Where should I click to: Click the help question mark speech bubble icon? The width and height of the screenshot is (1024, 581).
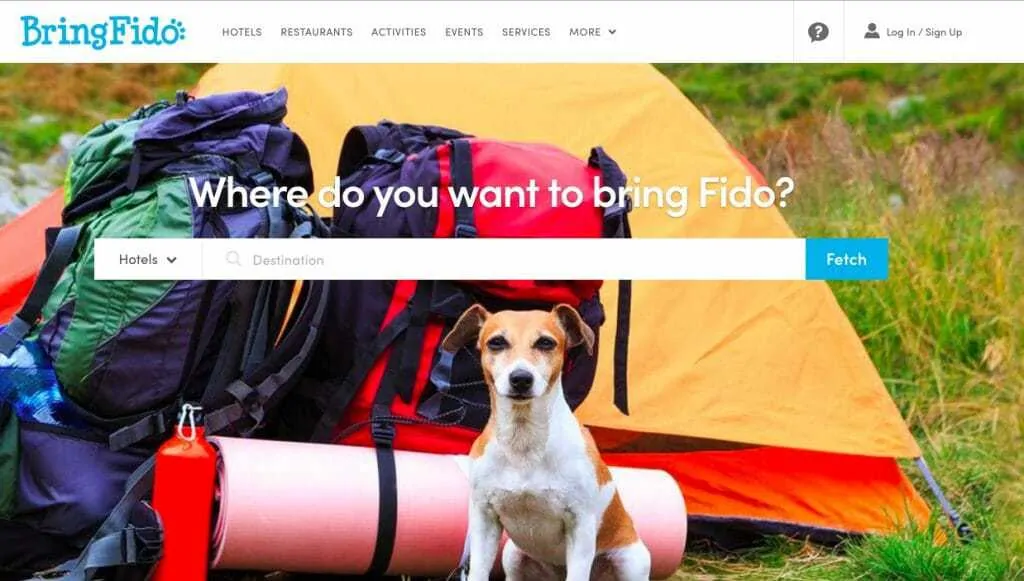pos(818,32)
